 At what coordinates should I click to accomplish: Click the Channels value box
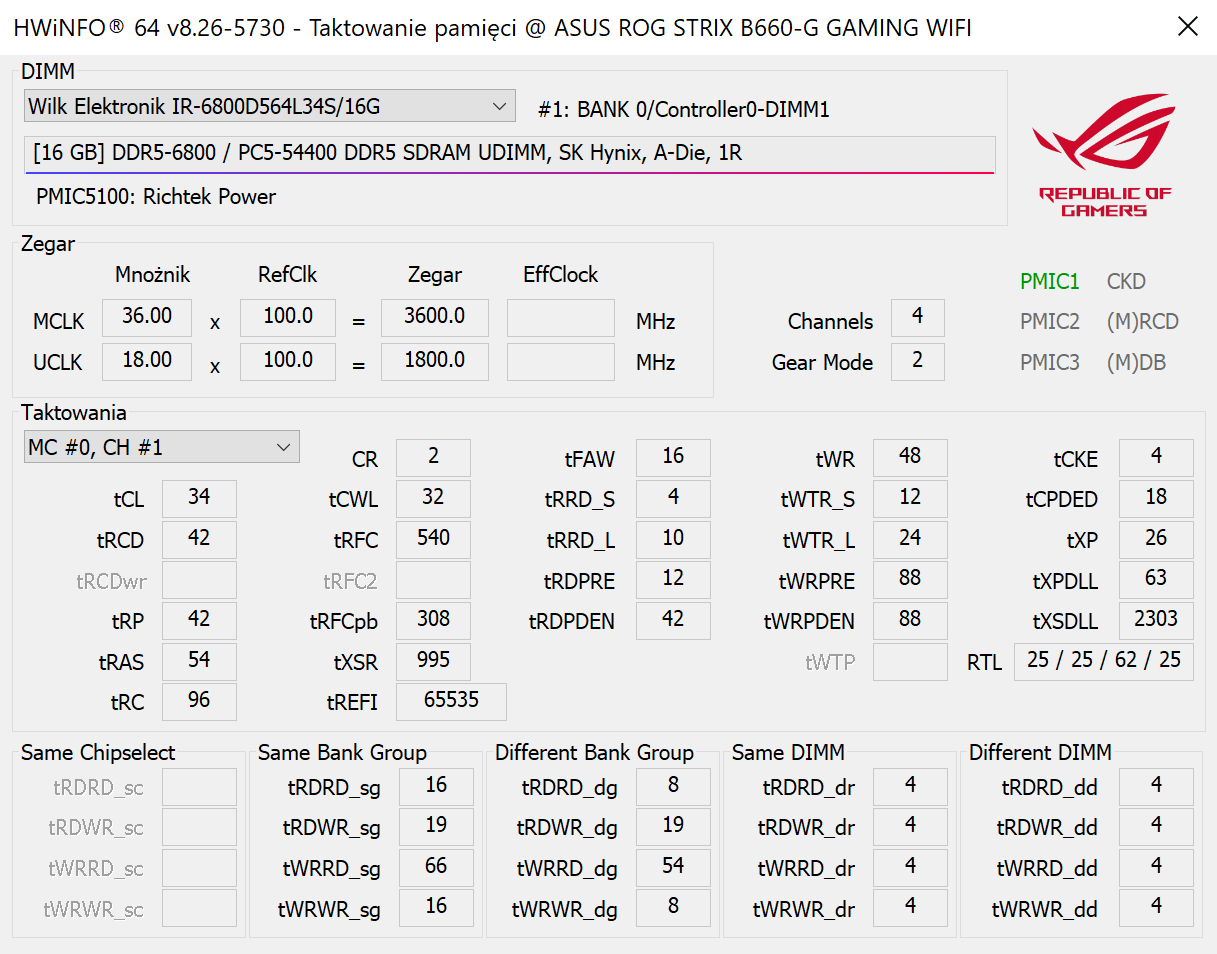[x=917, y=318]
